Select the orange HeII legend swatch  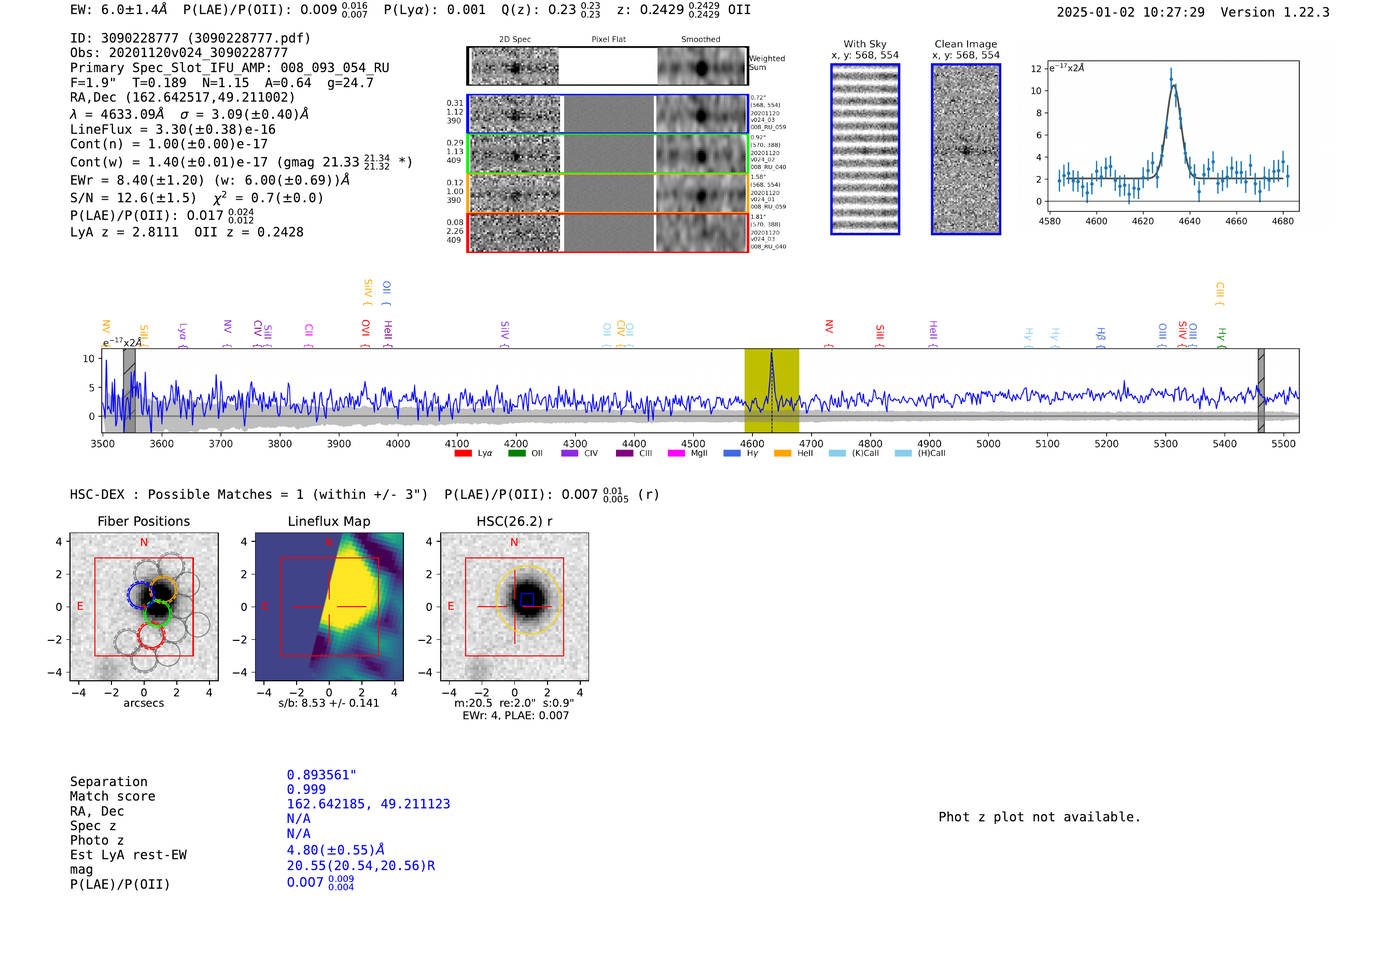click(782, 453)
